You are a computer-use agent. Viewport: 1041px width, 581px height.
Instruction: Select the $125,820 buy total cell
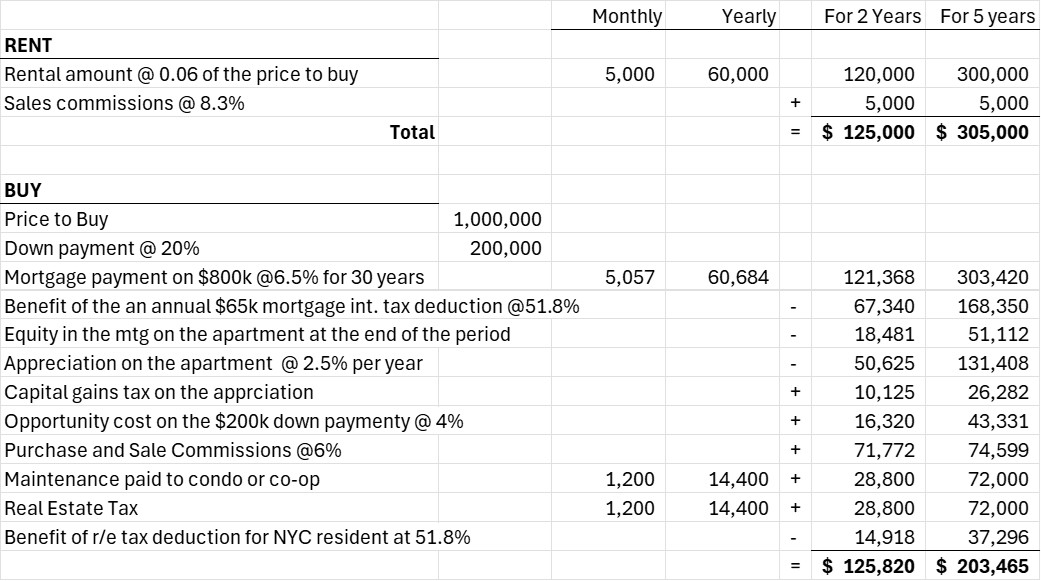(868, 567)
